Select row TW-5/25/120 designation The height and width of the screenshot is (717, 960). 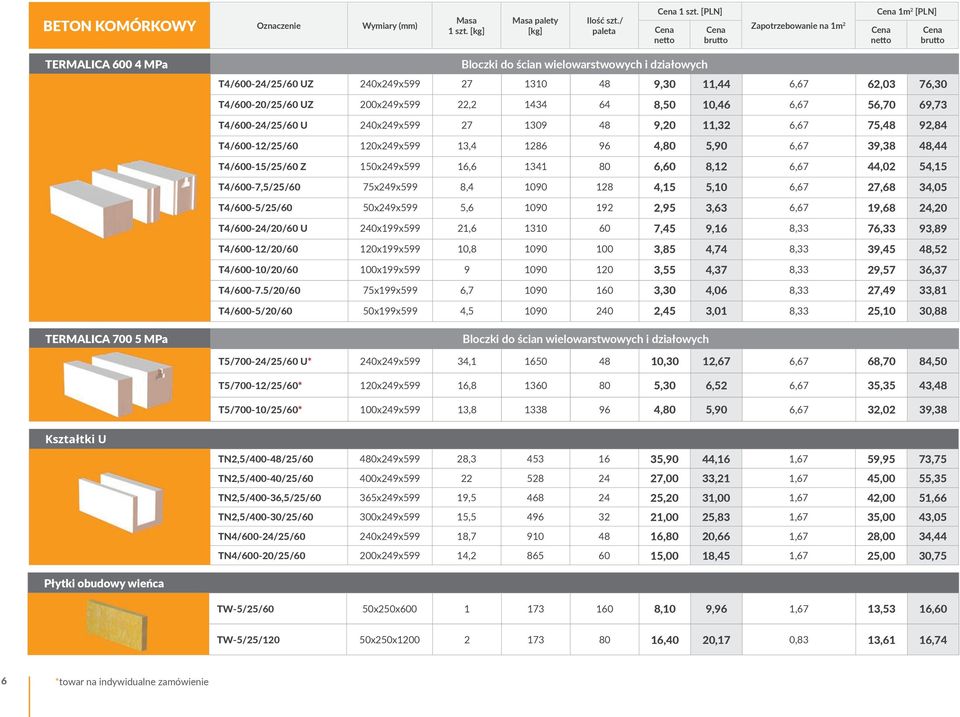(x=248, y=640)
